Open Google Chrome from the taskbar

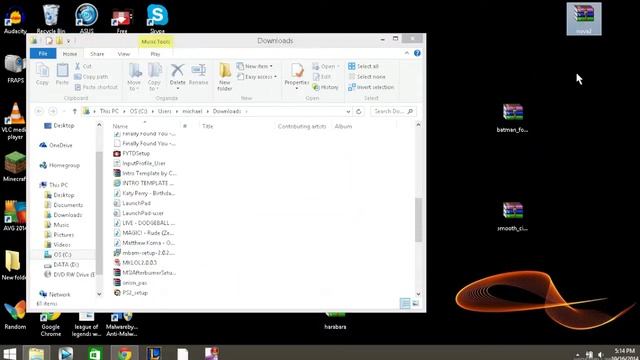coord(124,353)
